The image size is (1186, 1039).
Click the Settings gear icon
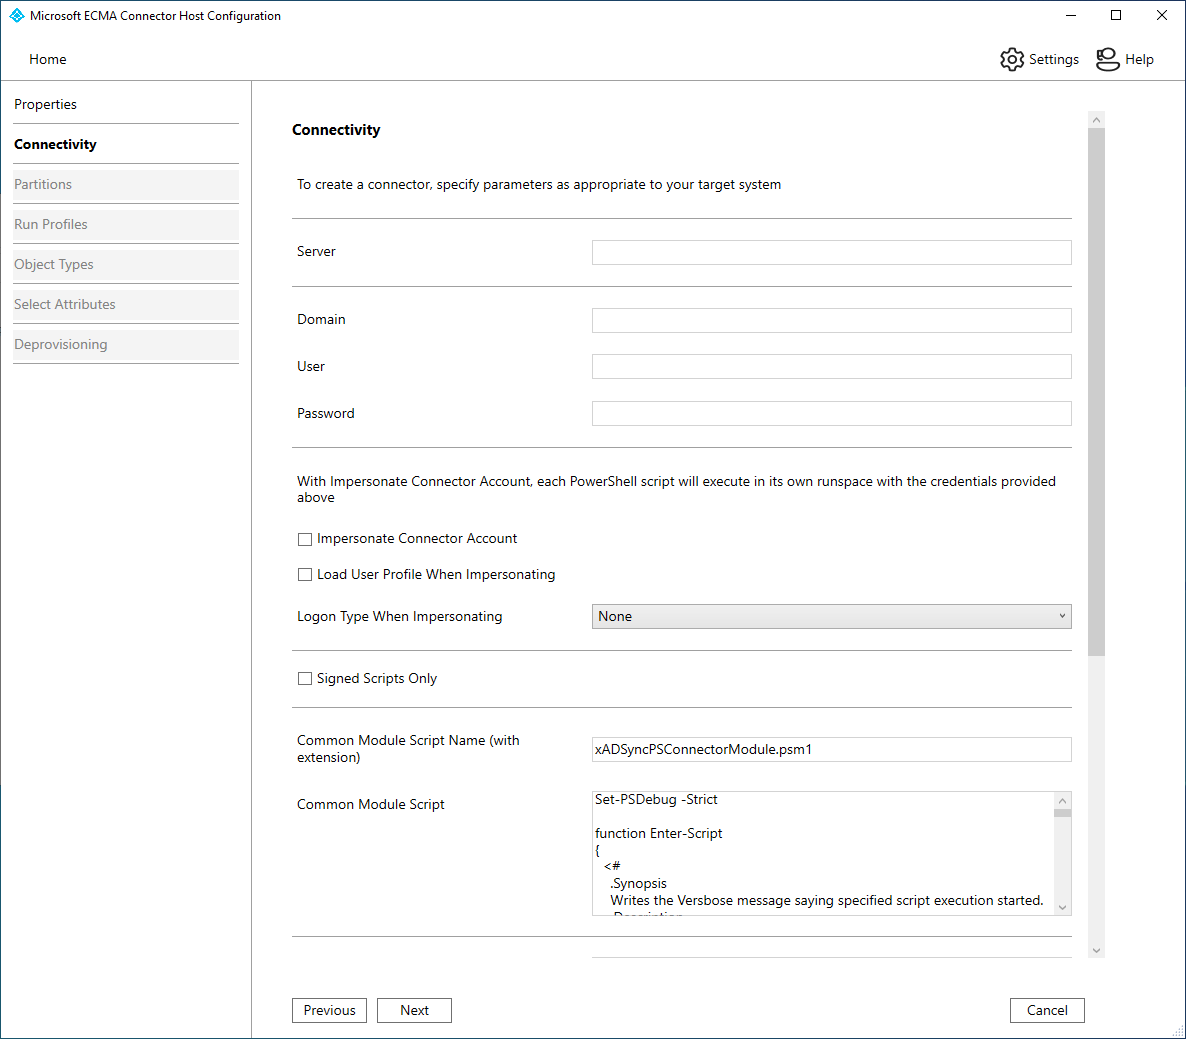(x=1012, y=59)
